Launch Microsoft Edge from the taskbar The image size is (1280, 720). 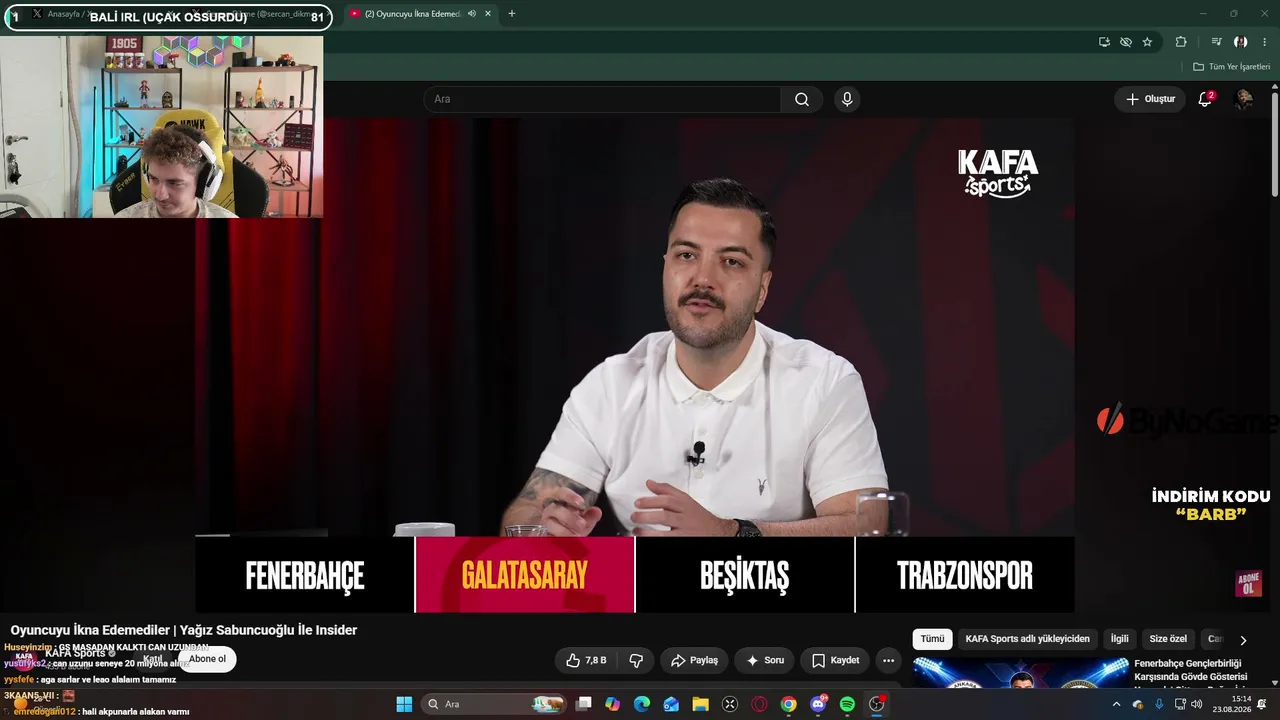pos(642,704)
